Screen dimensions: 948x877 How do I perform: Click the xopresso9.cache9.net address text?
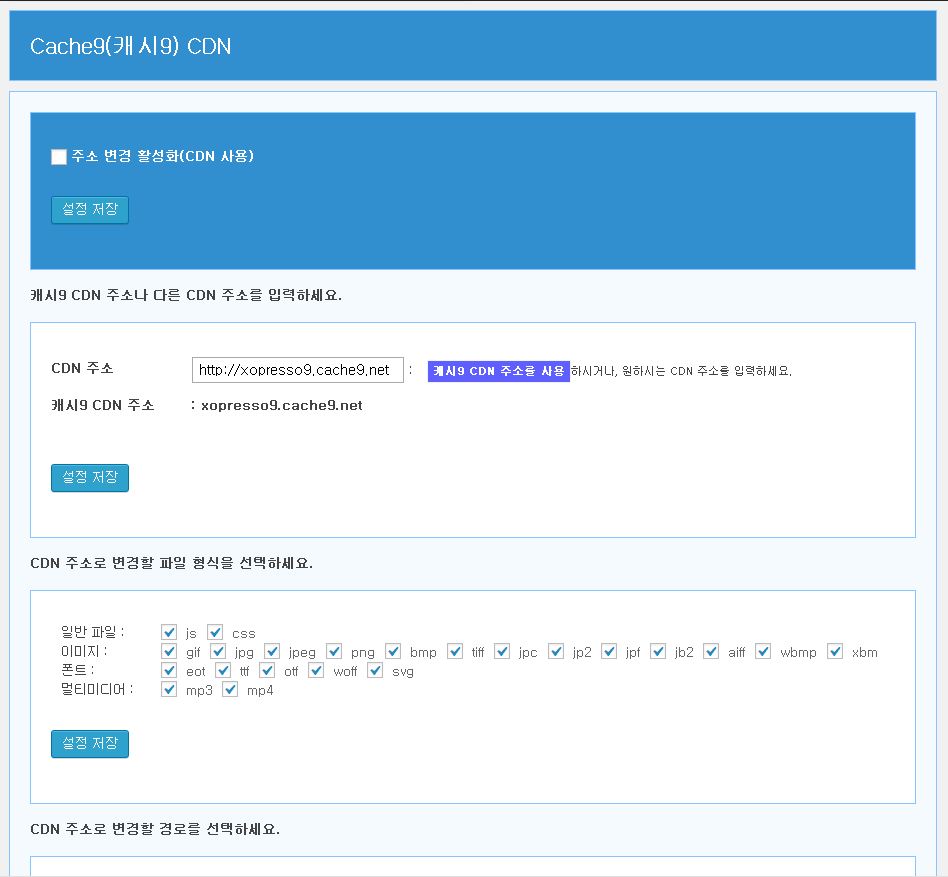(281, 406)
